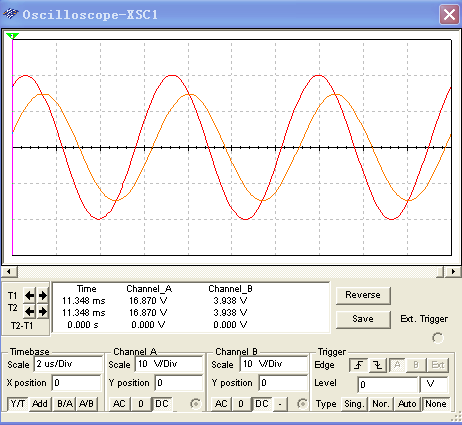Click the Save button

pos(363,319)
